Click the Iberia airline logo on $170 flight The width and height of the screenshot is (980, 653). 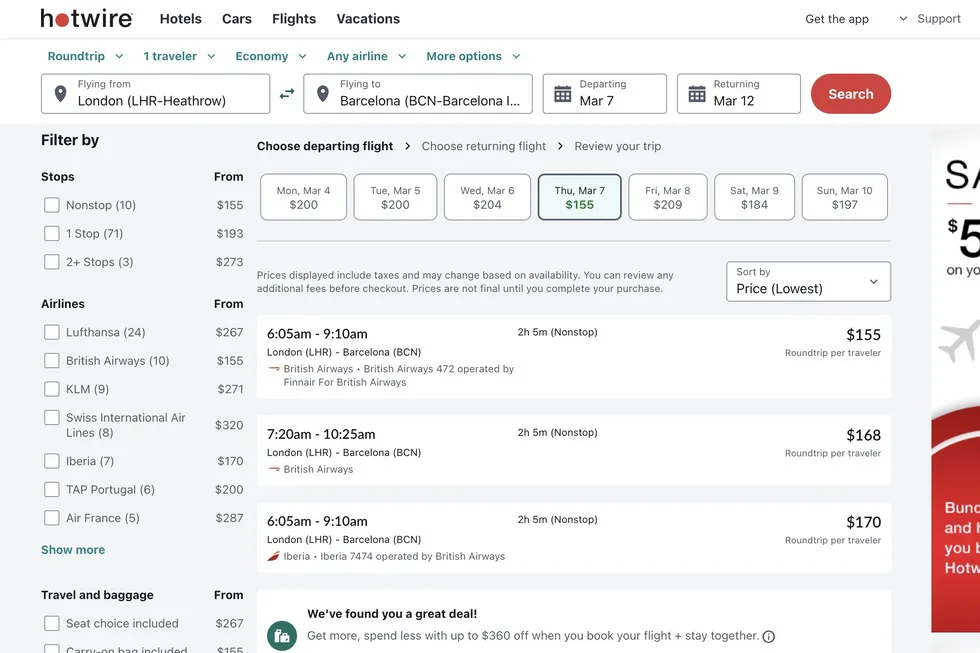click(x=273, y=556)
